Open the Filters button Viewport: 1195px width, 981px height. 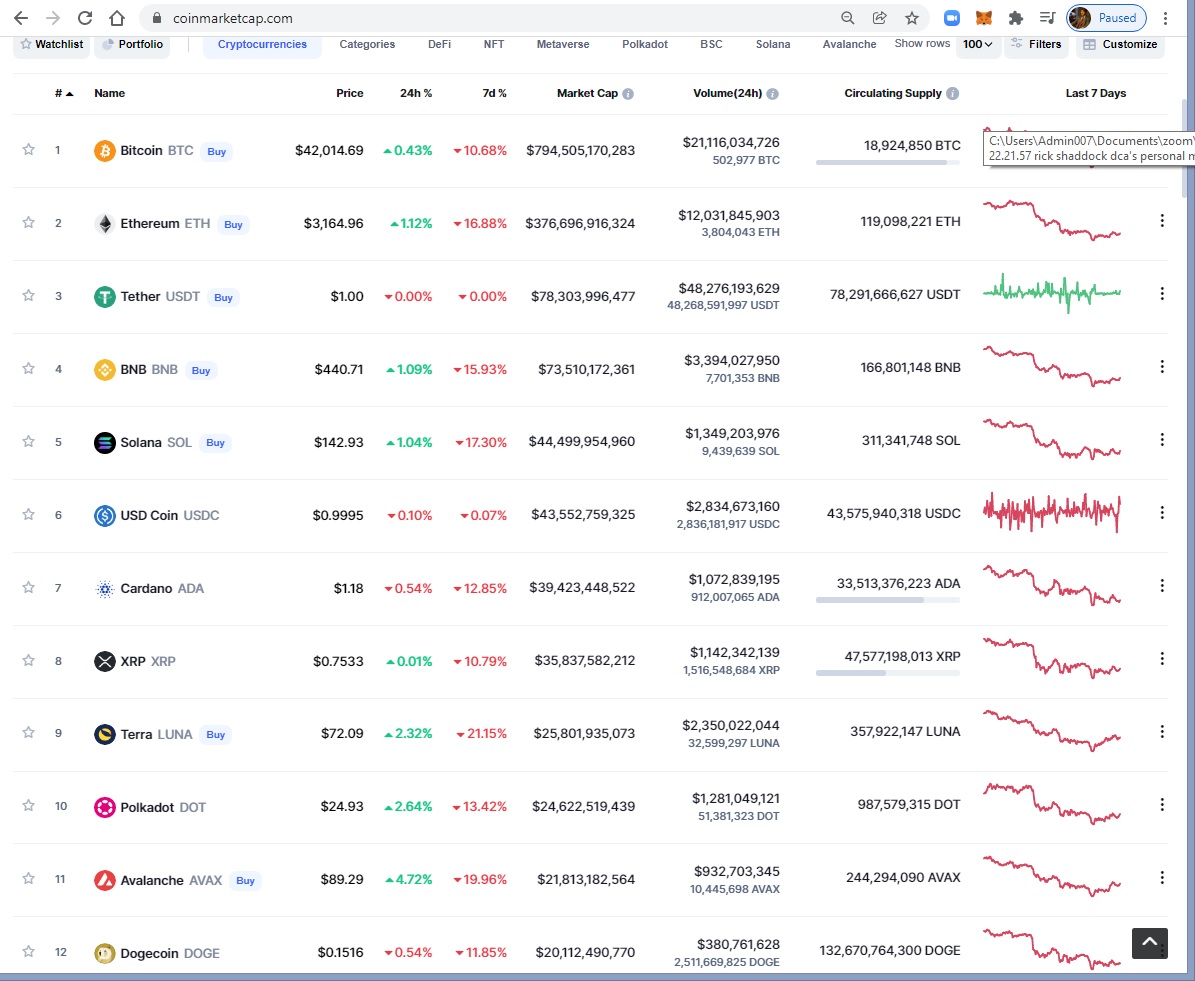(x=1036, y=44)
